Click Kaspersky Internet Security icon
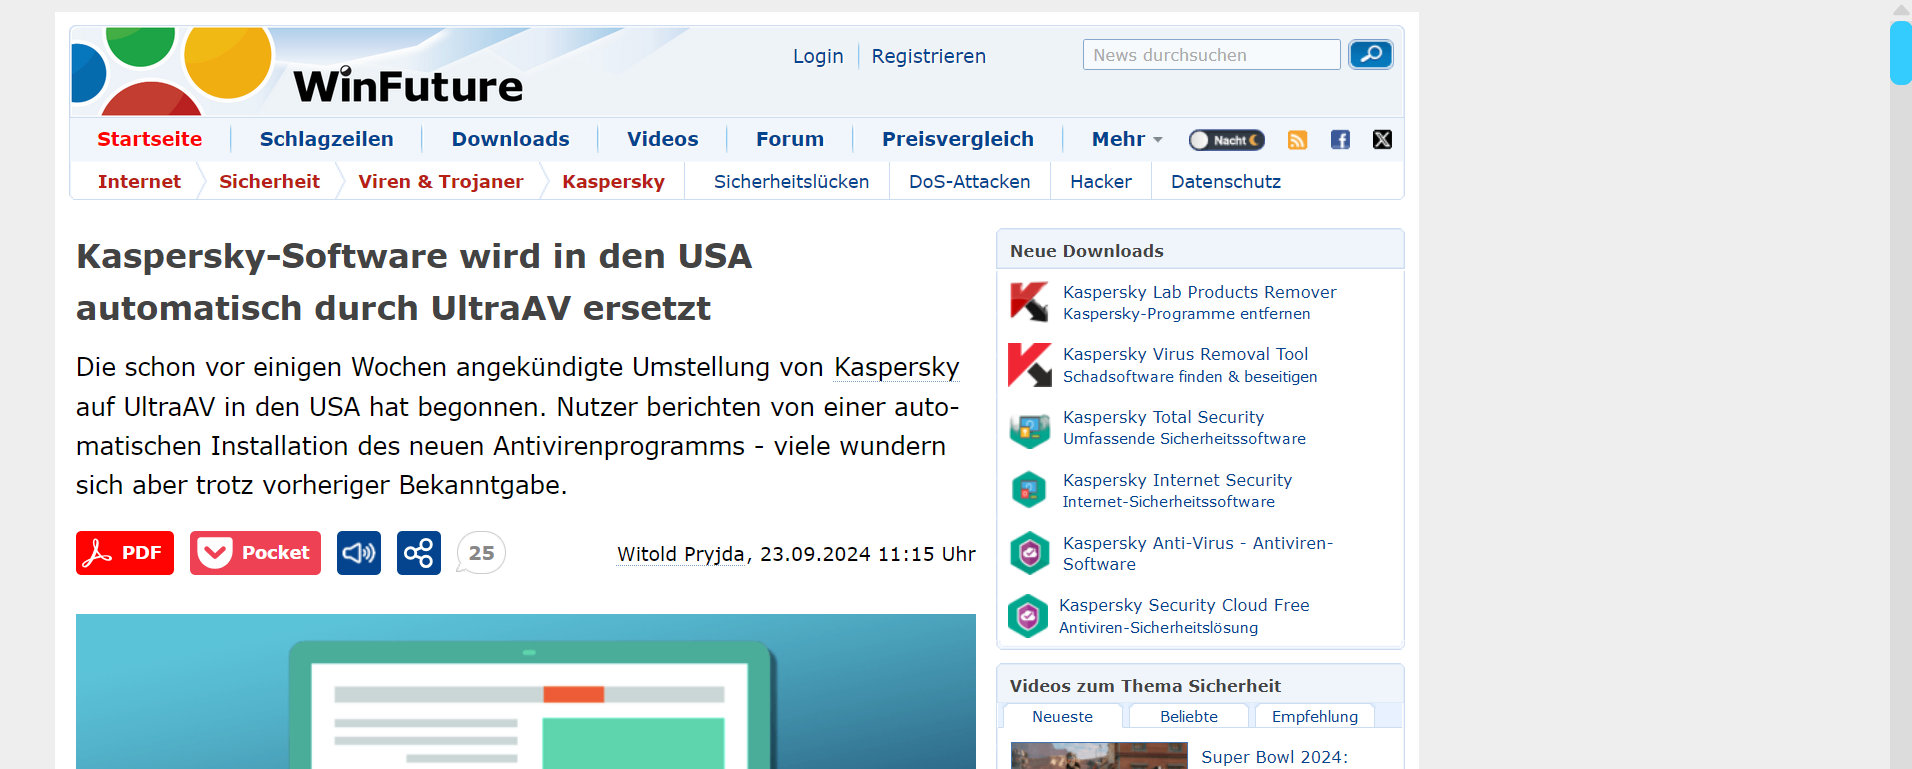Screen dimensions: 1912x769 tap(1030, 490)
